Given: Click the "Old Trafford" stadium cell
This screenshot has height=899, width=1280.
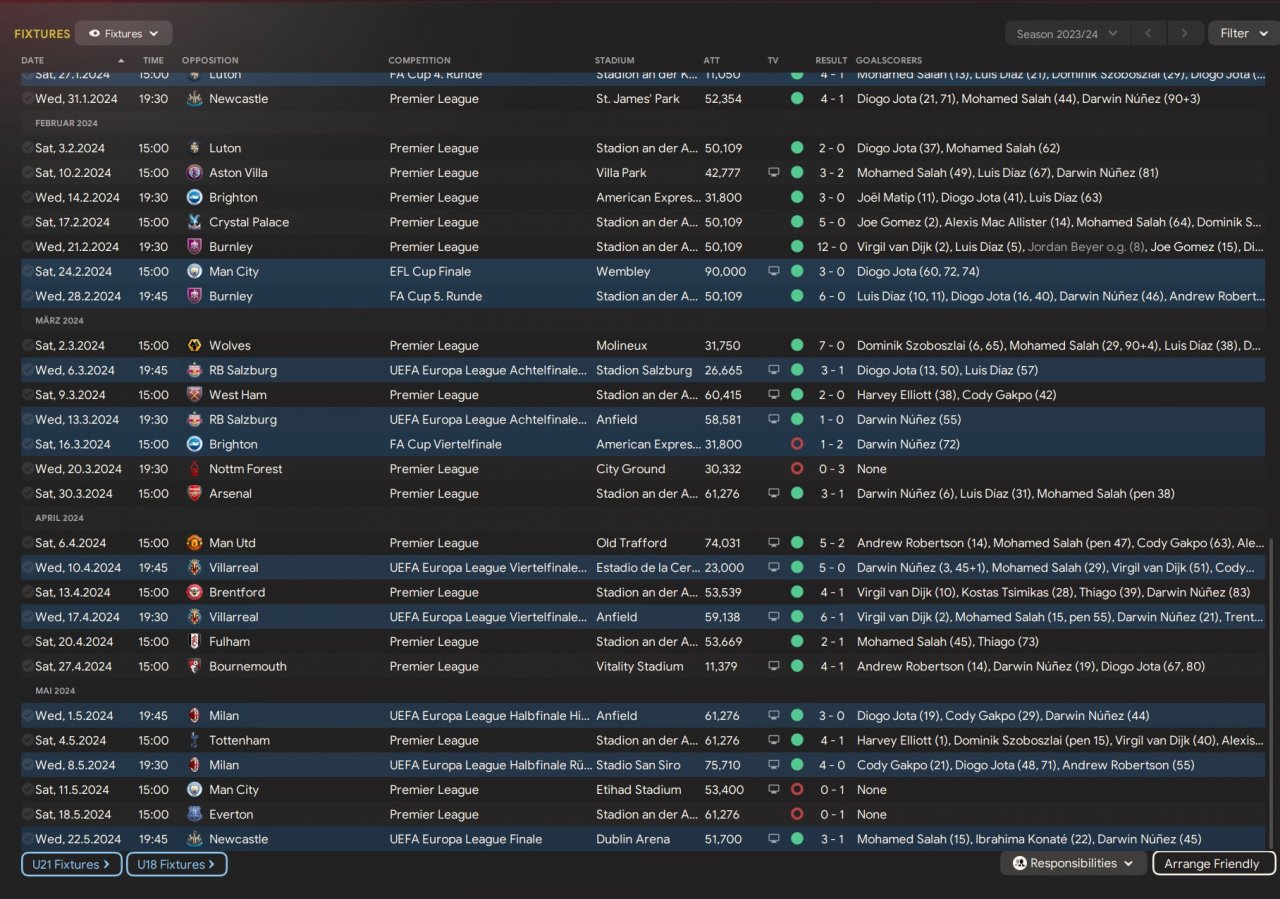Looking at the screenshot, I should click(x=631, y=543).
